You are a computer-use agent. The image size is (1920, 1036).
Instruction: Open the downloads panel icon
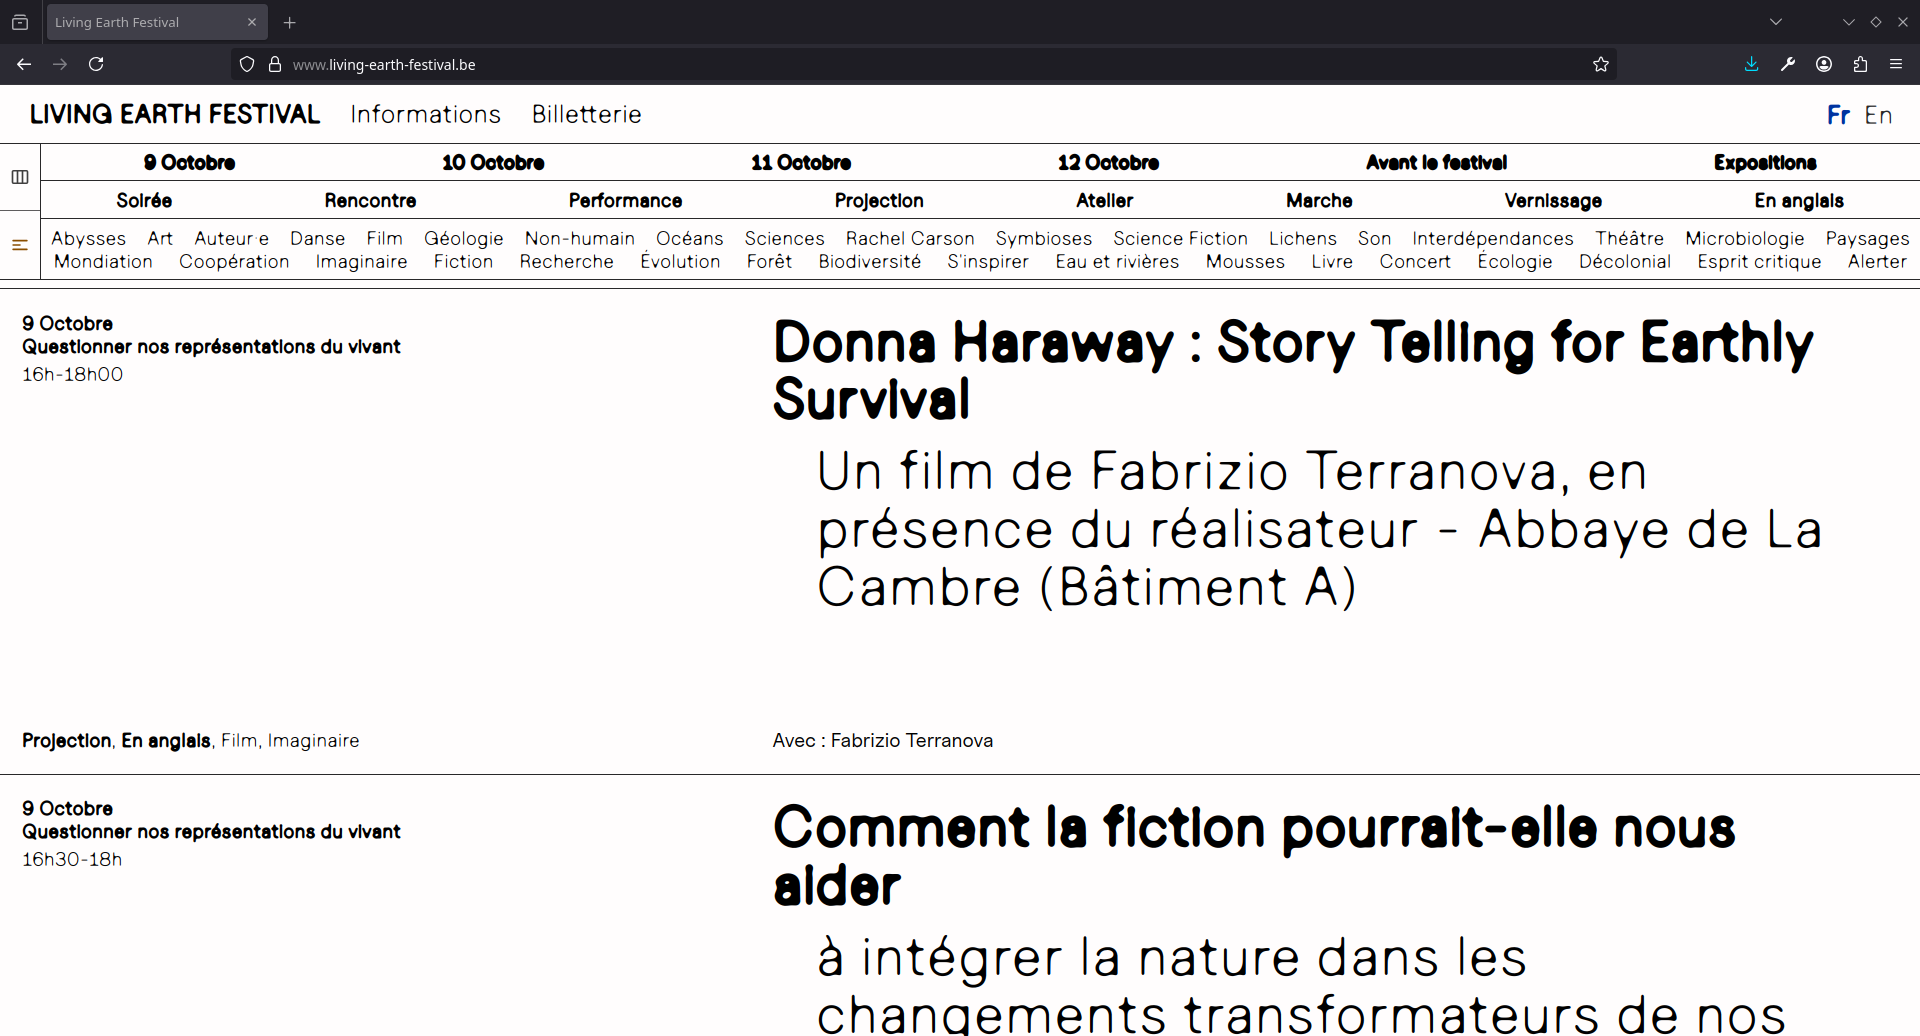pos(1751,64)
